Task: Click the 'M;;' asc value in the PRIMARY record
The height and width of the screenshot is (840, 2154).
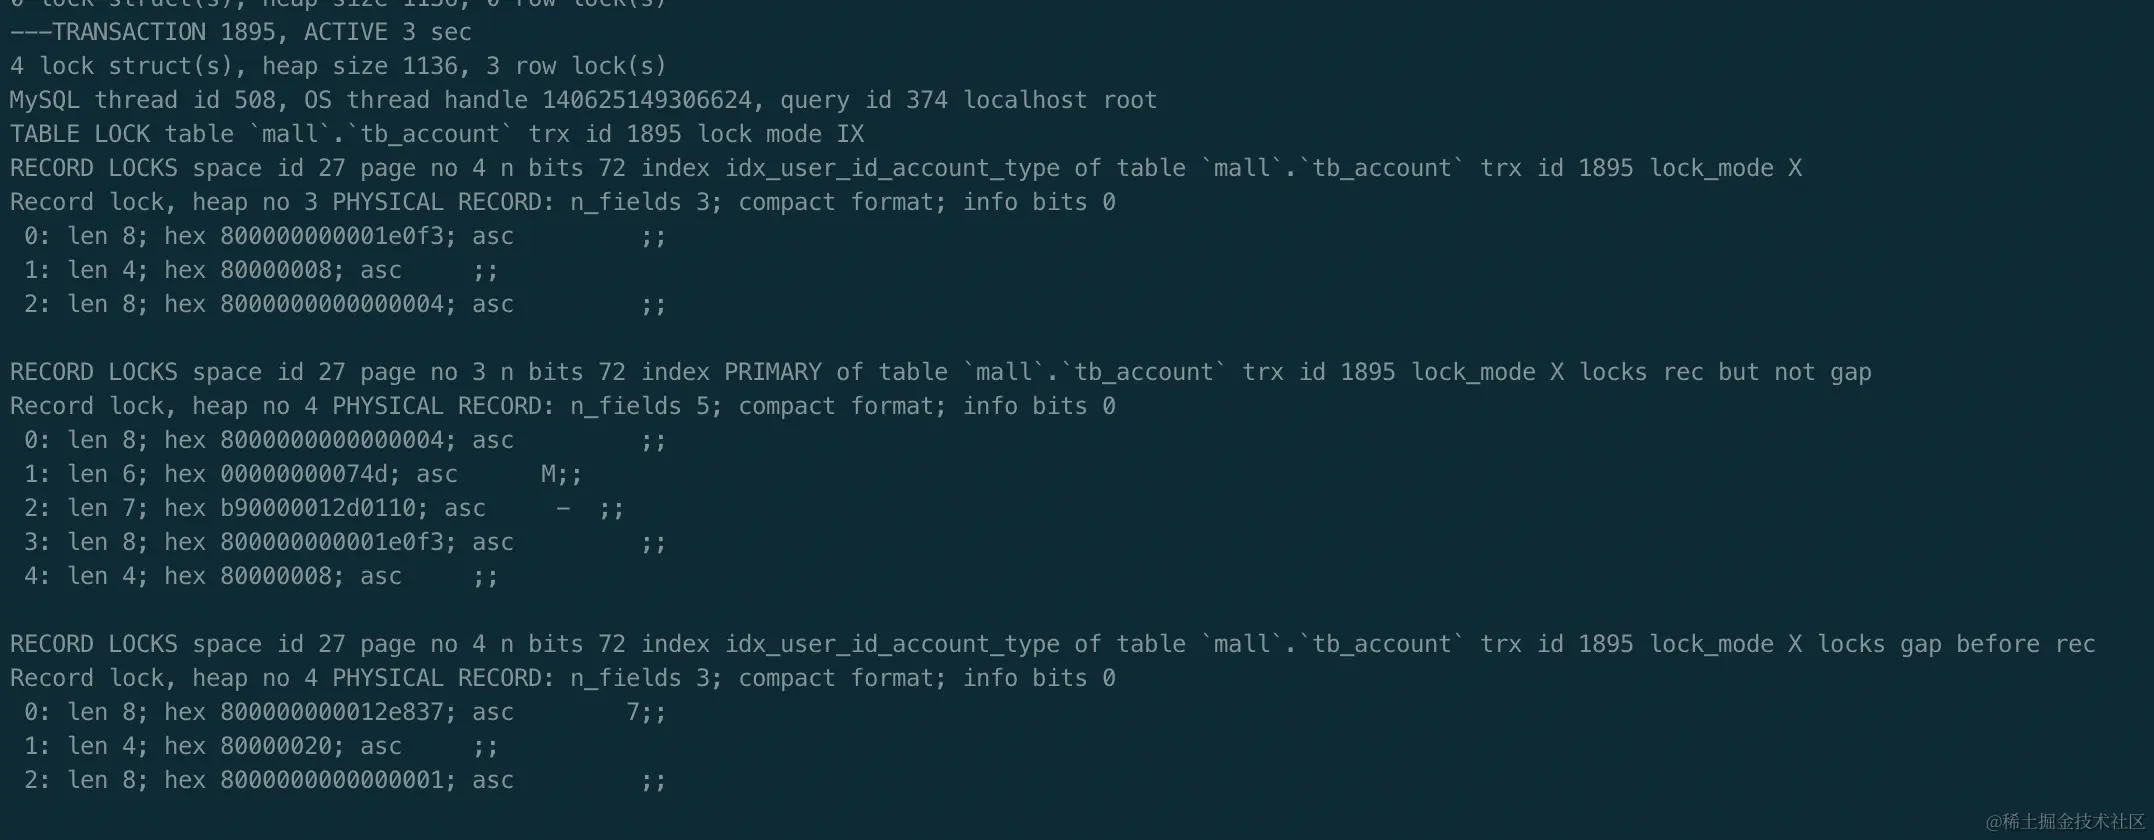Action: 560,474
